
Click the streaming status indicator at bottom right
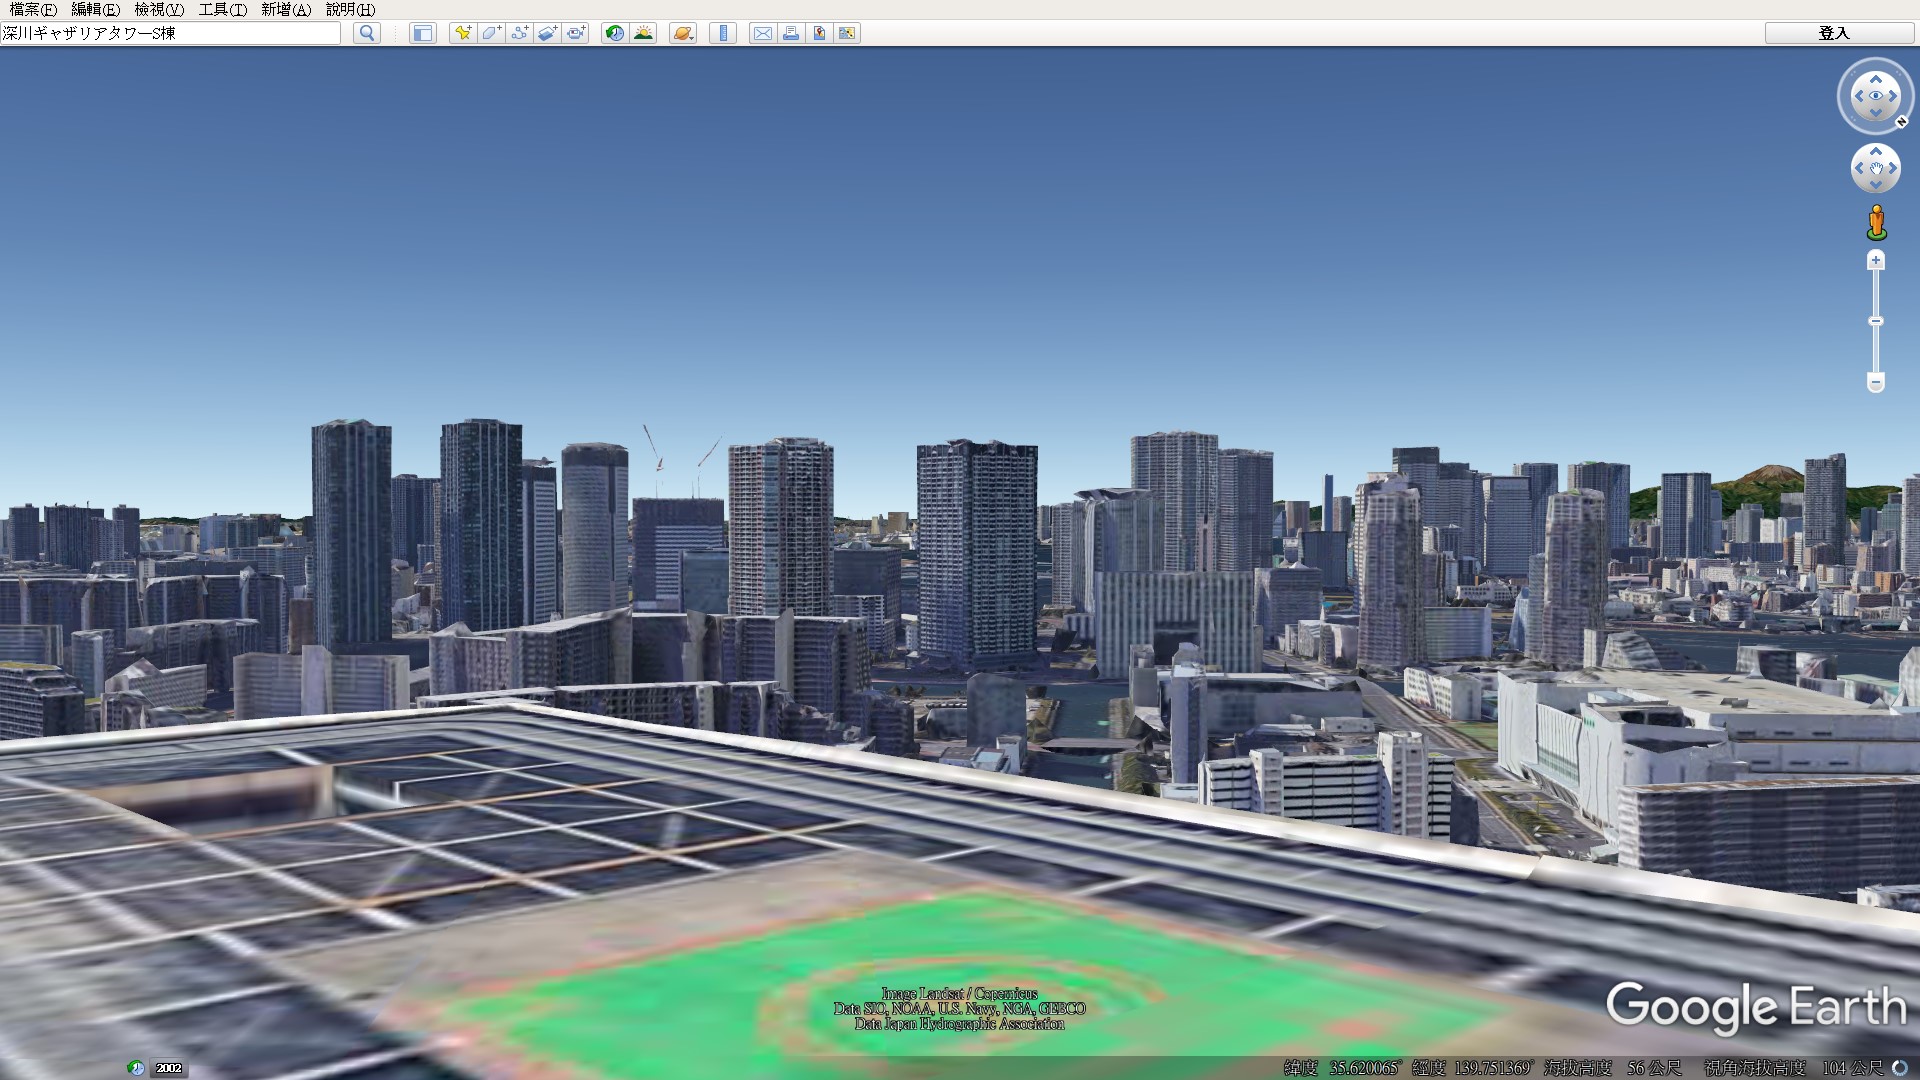click(1899, 1068)
